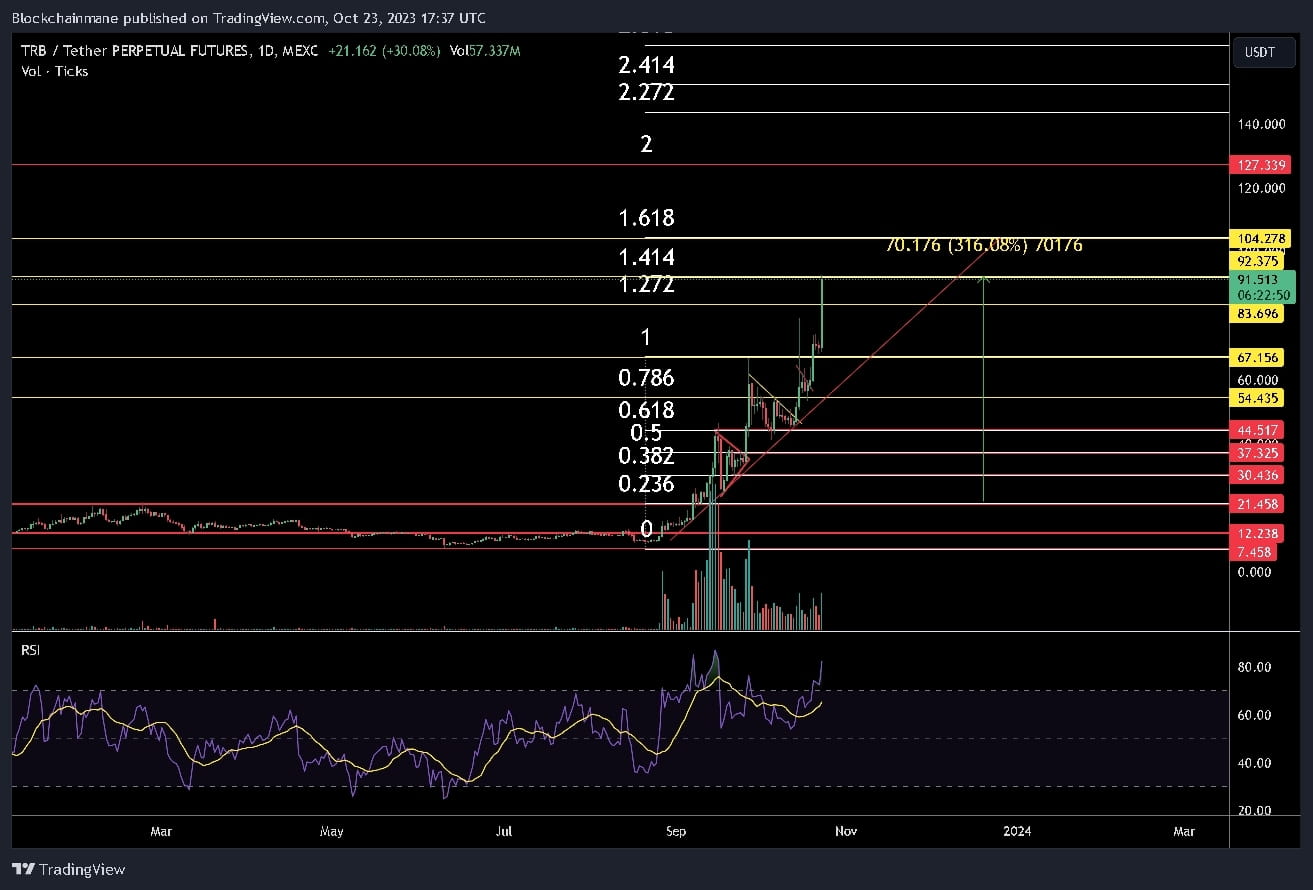The image size is (1313, 890).
Task: Click the 30.436 red price tag
Action: pos(1259,476)
